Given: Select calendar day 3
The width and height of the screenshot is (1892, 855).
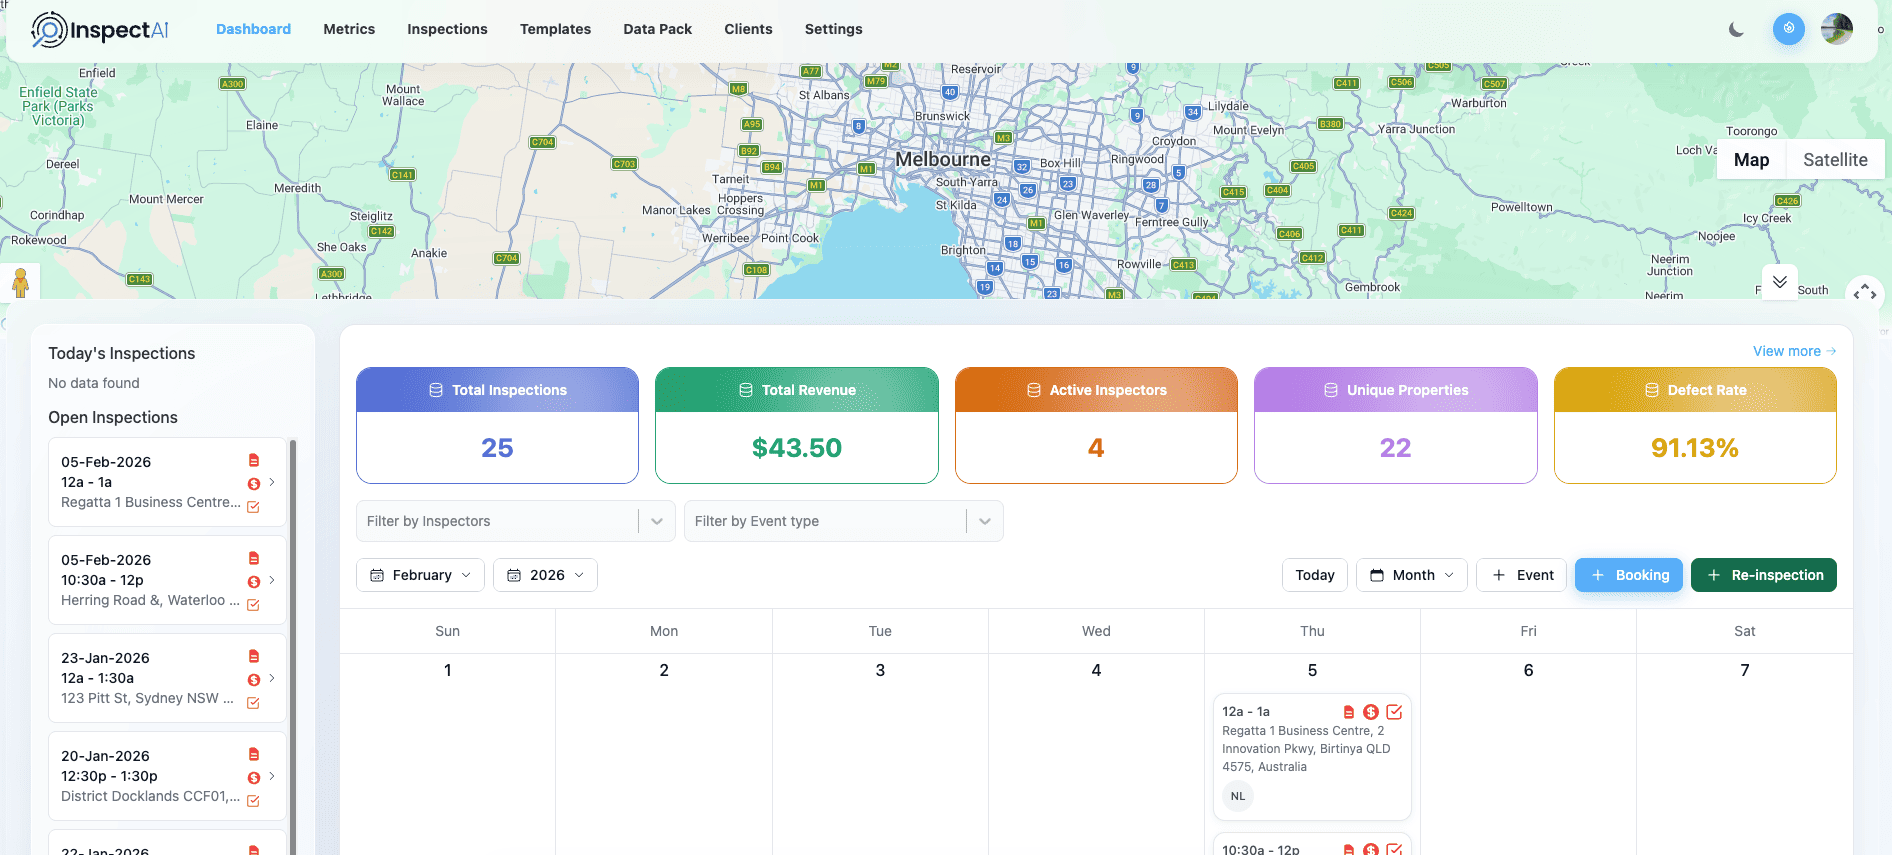Looking at the screenshot, I should click(x=880, y=670).
